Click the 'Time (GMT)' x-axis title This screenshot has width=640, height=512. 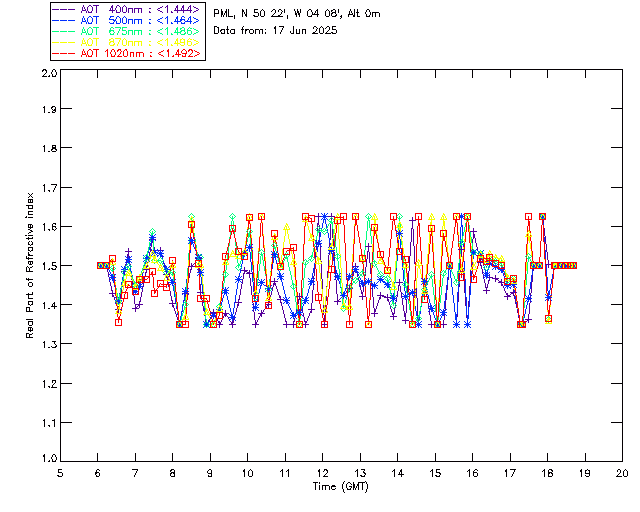point(340,486)
